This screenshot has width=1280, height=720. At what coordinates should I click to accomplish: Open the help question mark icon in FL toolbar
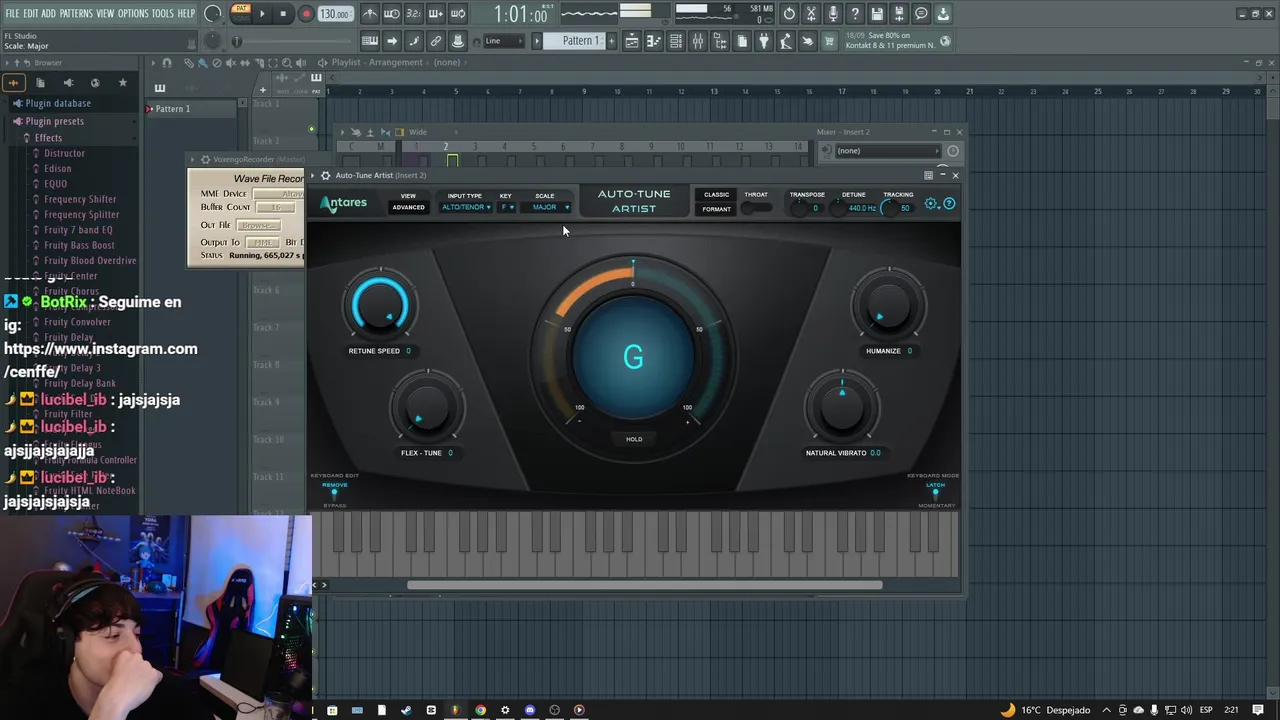coord(855,14)
